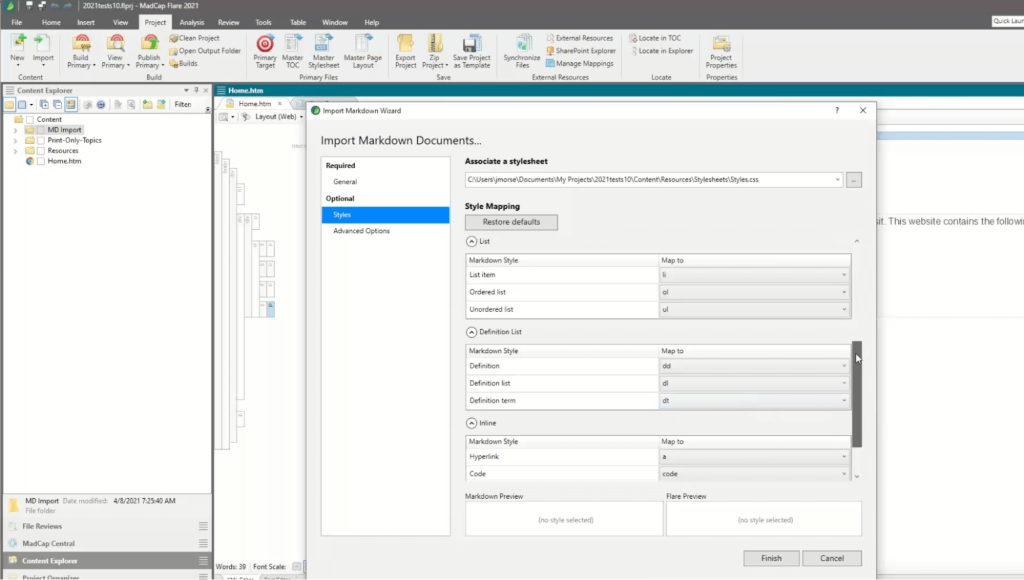Click the Import Markdown Wizard help icon
The height and width of the screenshot is (580, 1024).
point(837,110)
